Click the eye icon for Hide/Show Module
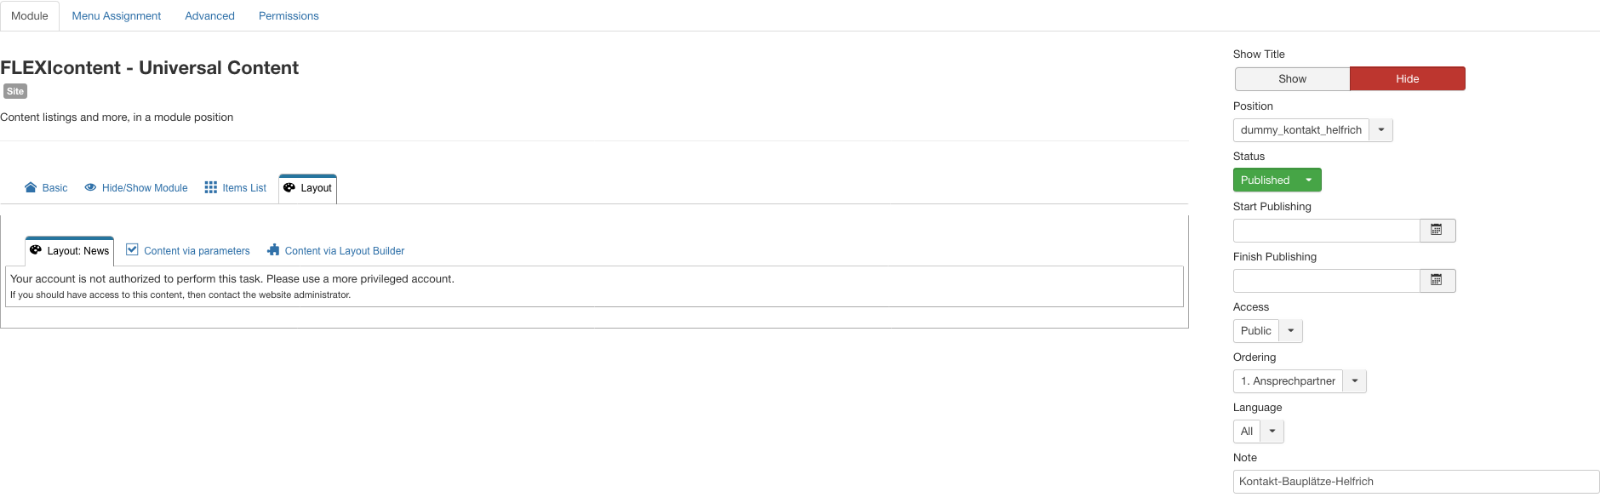Screen dimensions: 1600x499 (x=90, y=187)
